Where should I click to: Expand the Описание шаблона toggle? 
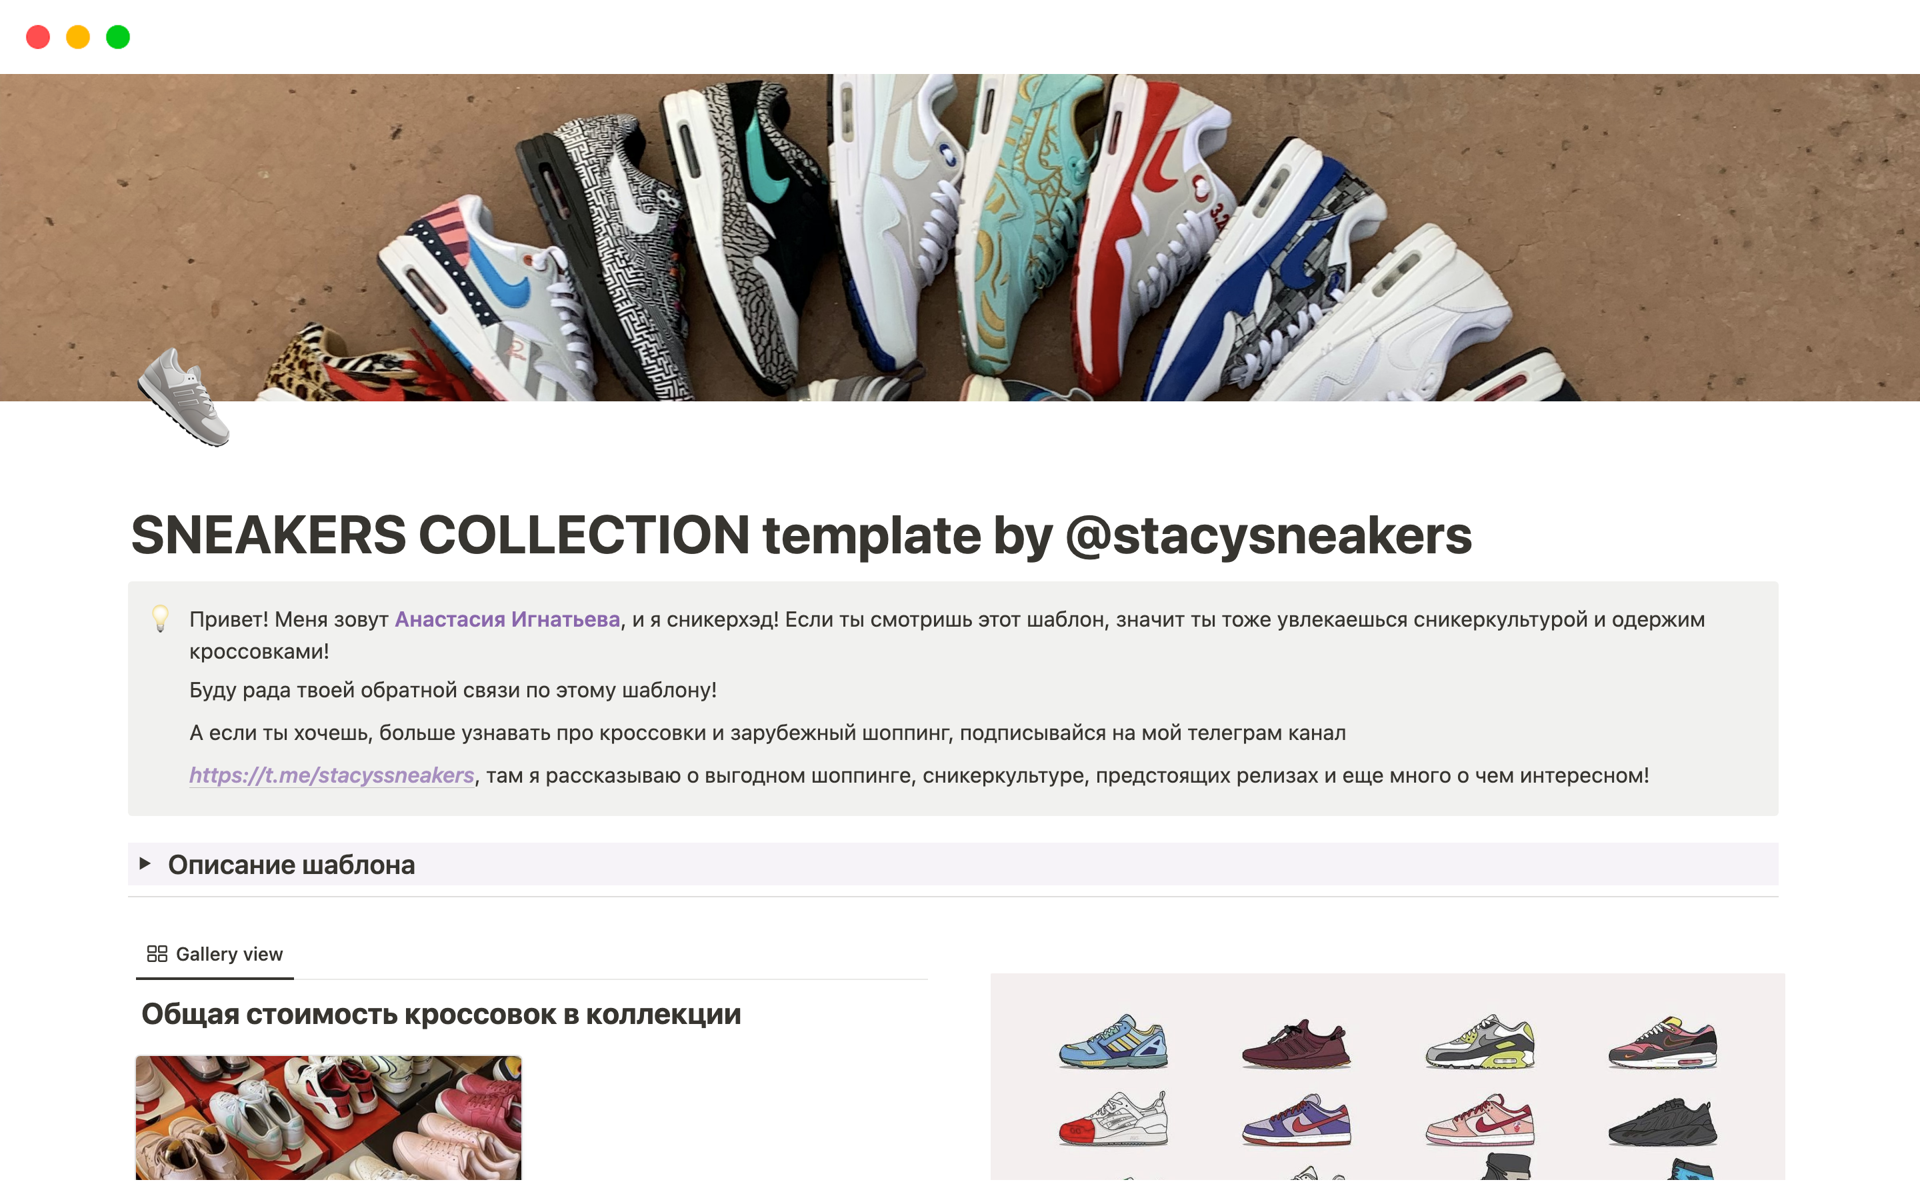pos(145,864)
